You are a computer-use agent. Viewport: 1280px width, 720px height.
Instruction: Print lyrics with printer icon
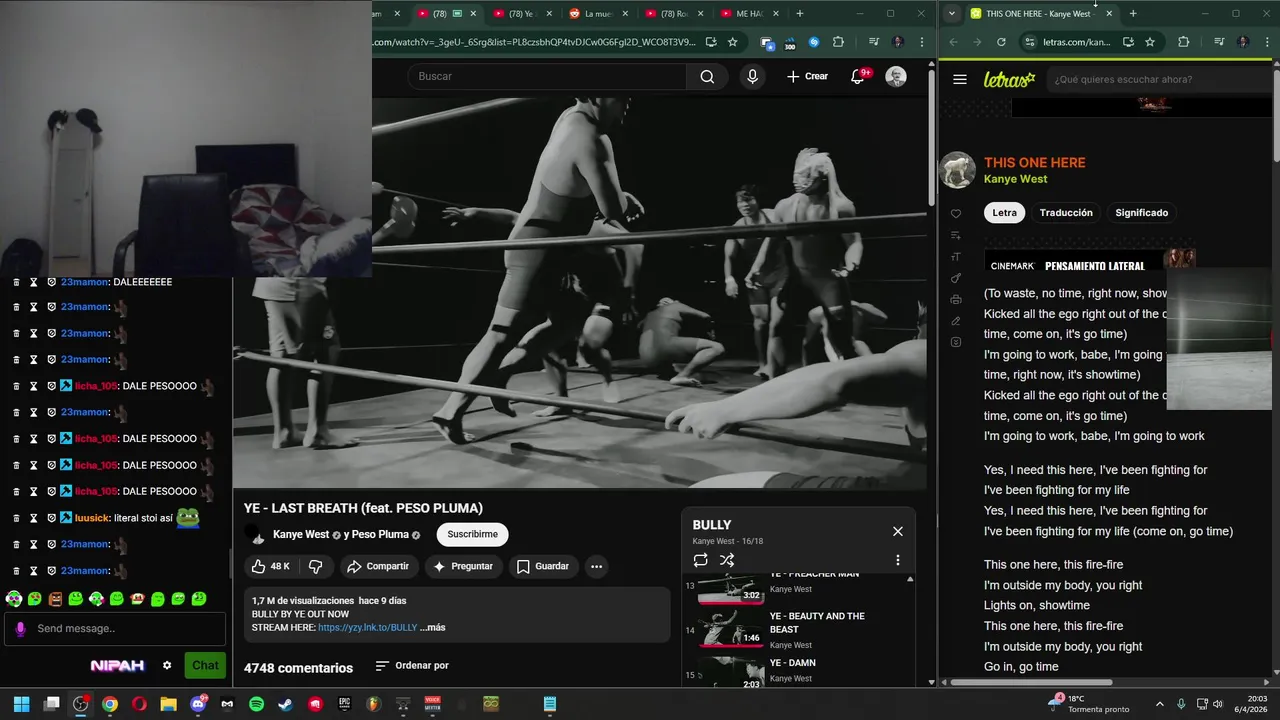point(956,299)
